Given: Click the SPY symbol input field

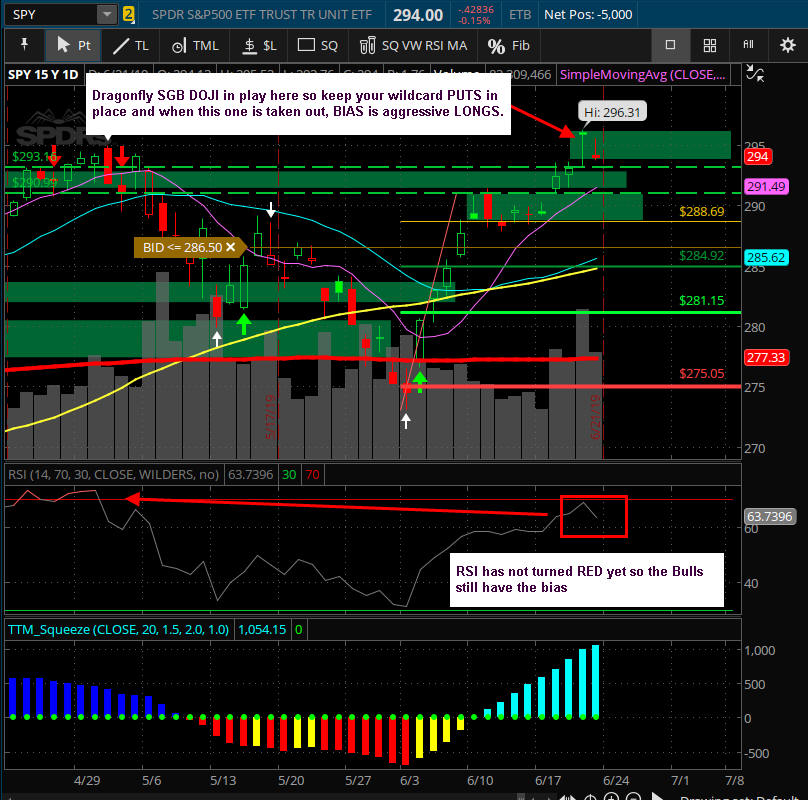Looking at the screenshot, I should (x=50, y=14).
